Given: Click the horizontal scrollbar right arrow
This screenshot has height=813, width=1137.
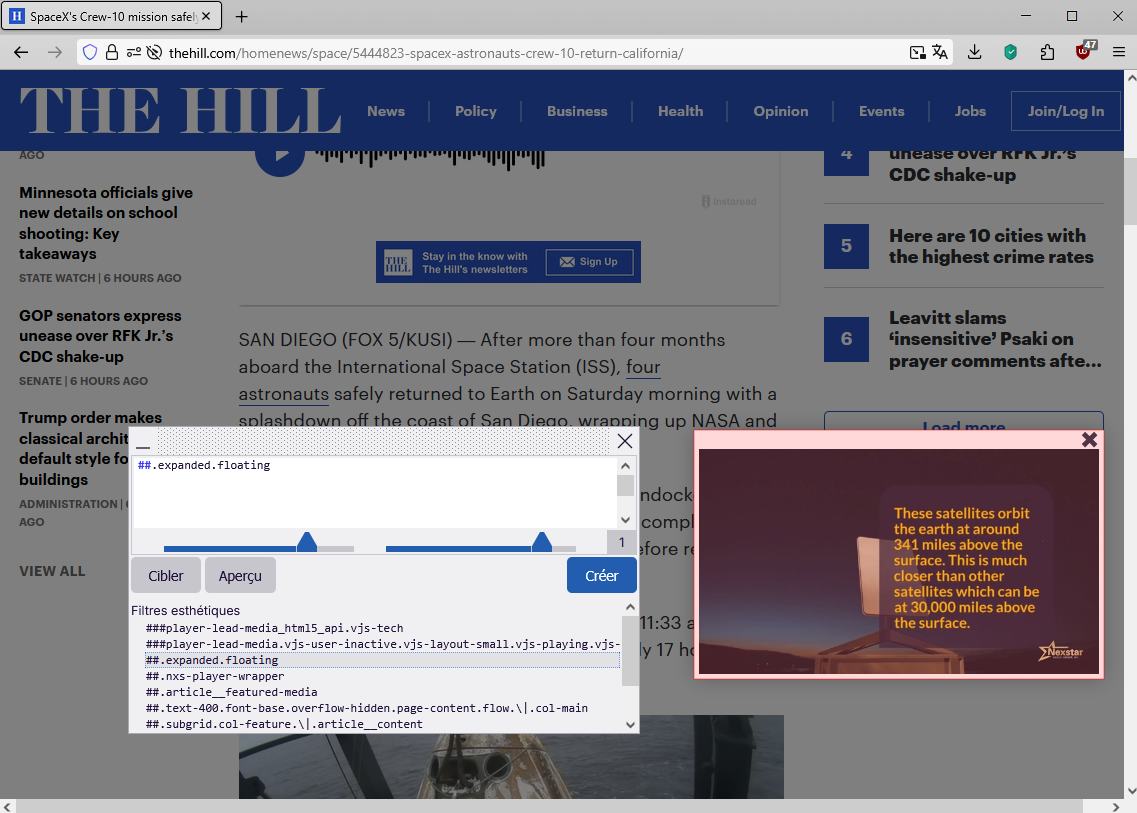Looking at the screenshot, I should click(x=1116, y=806).
